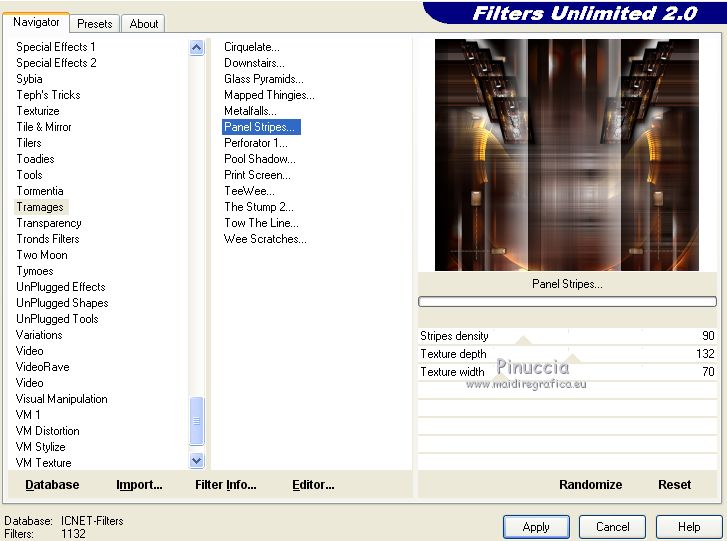Select the Texturize category
Viewport: 727px width, 541px height.
coord(38,111)
